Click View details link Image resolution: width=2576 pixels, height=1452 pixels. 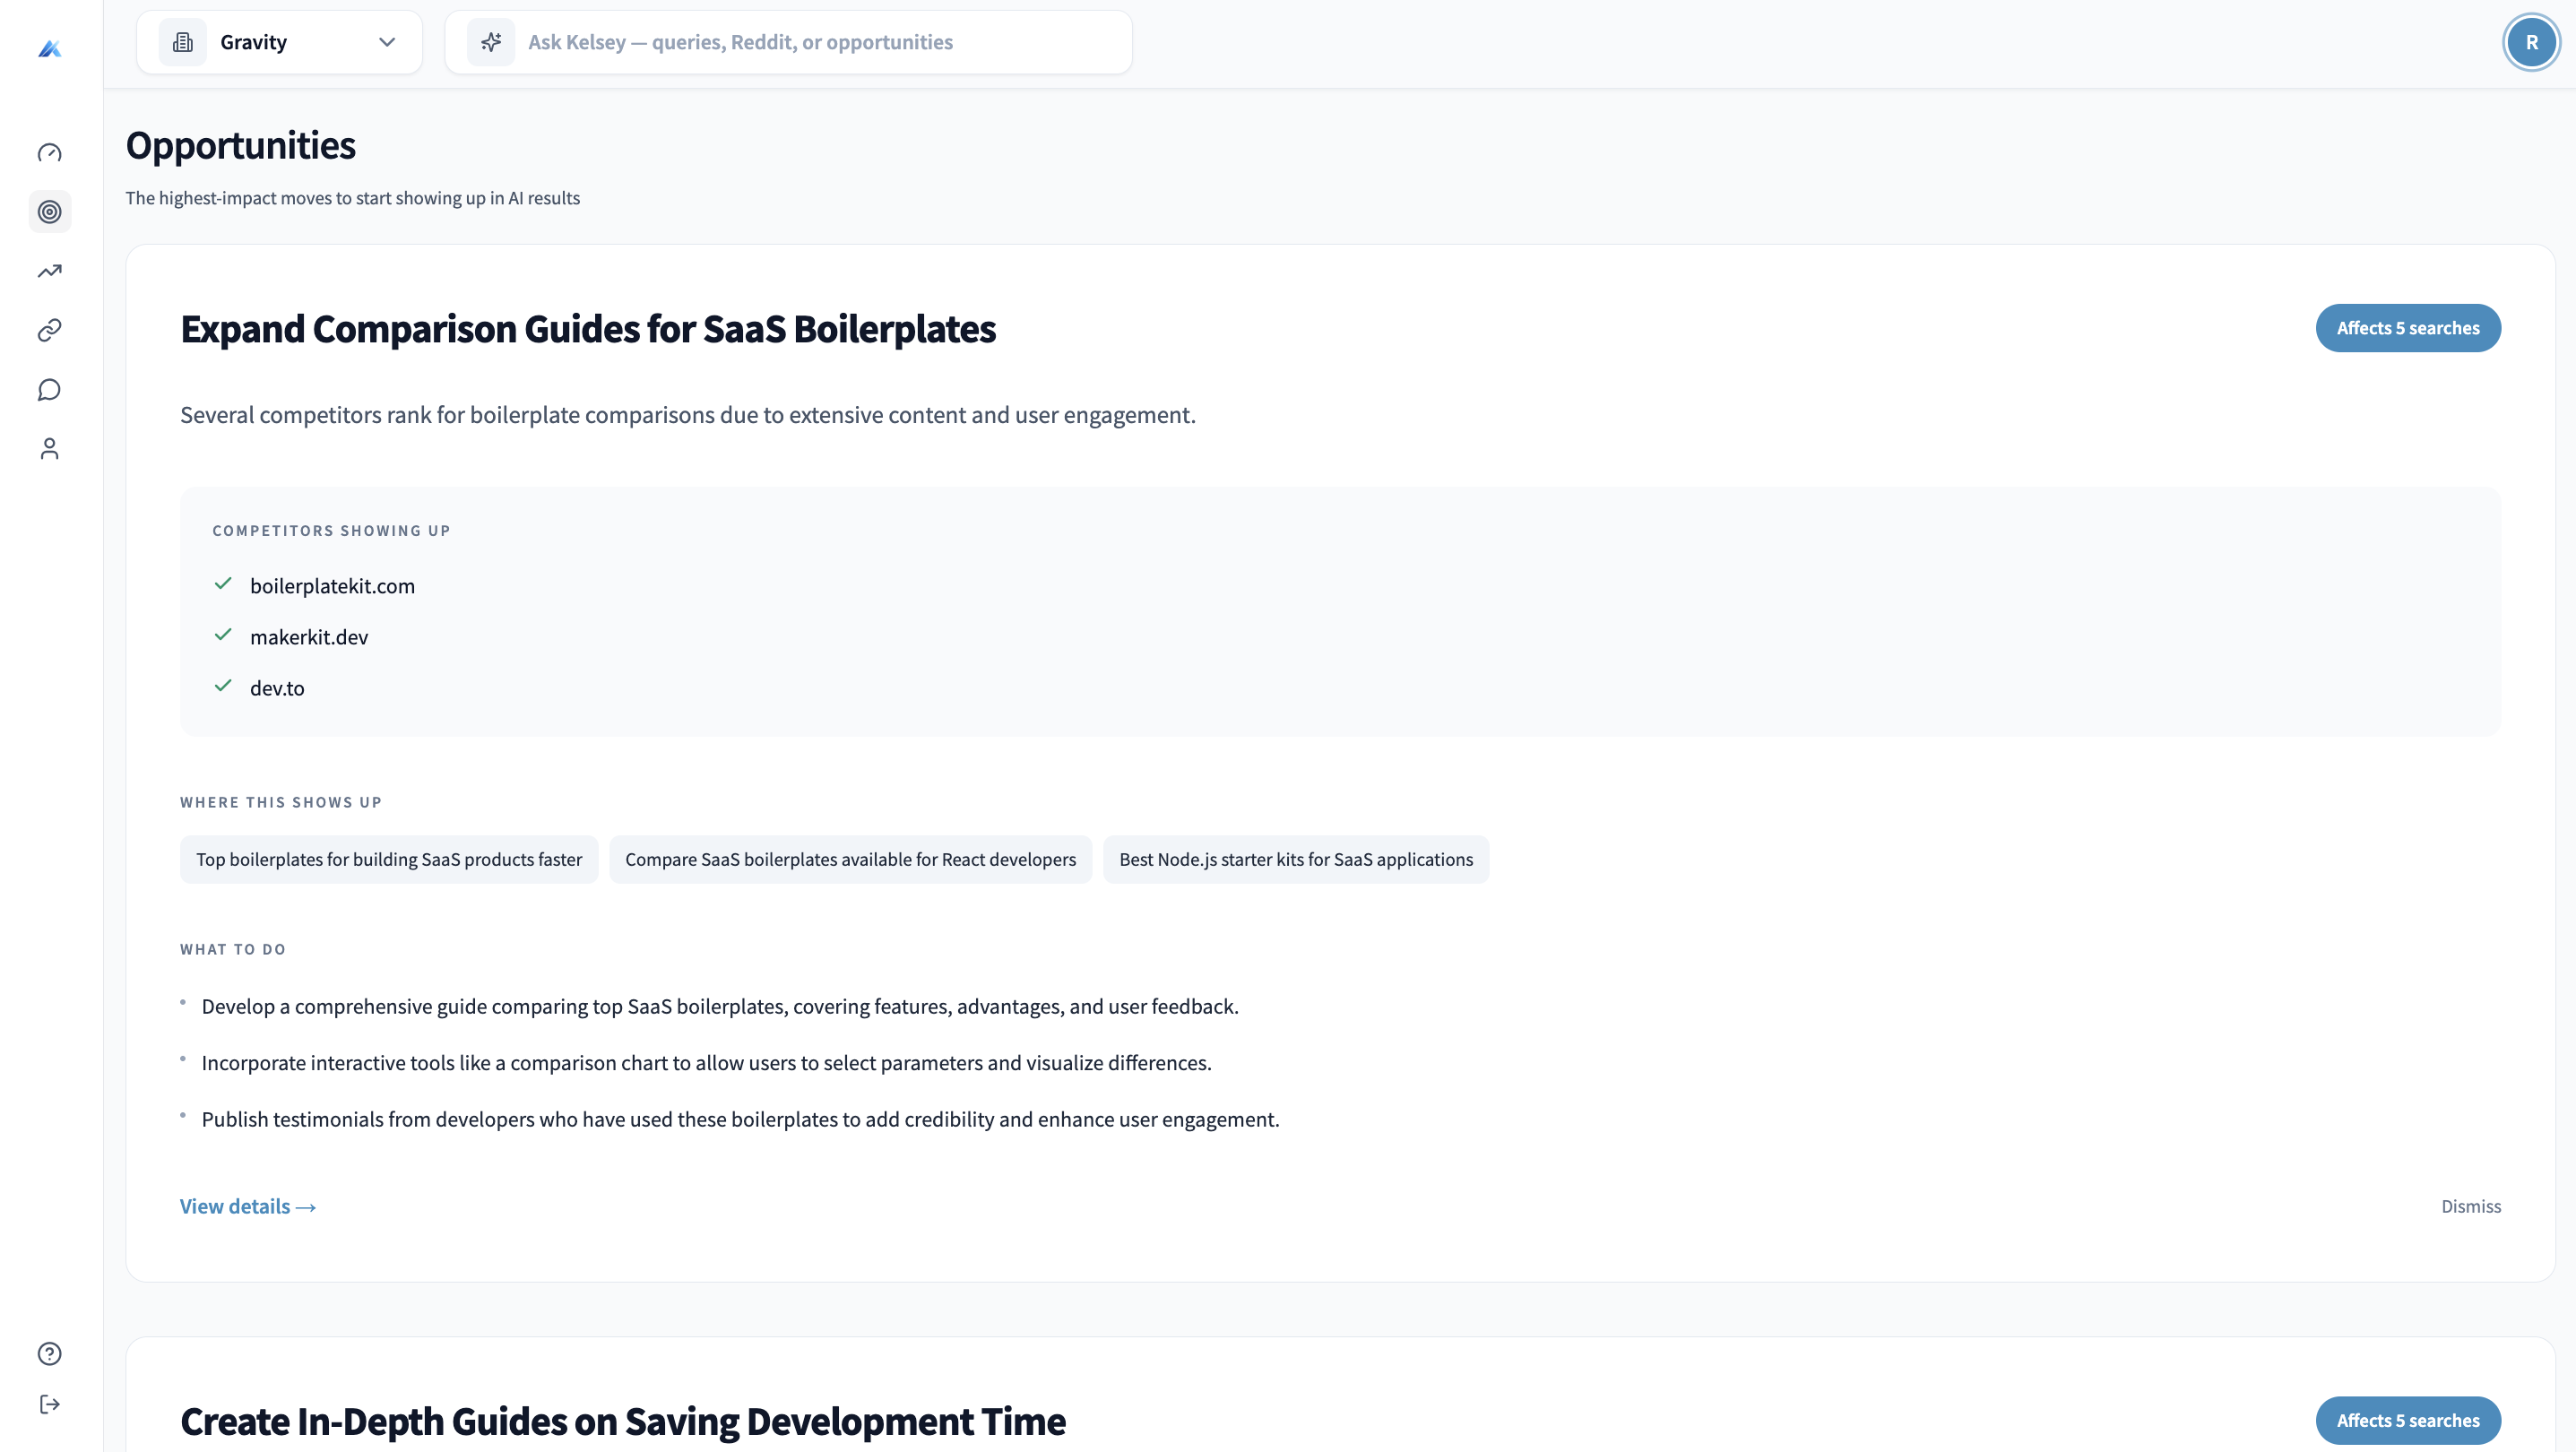pos(248,1206)
